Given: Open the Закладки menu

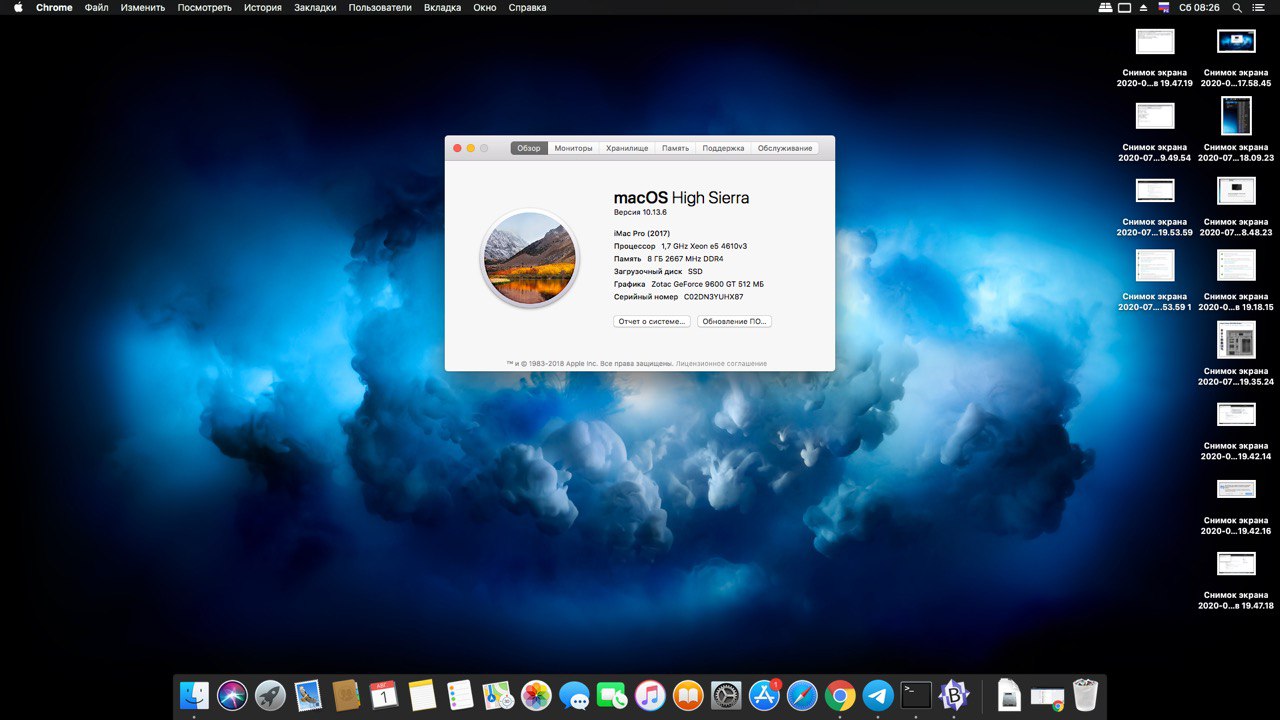Looking at the screenshot, I should coord(315,7).
